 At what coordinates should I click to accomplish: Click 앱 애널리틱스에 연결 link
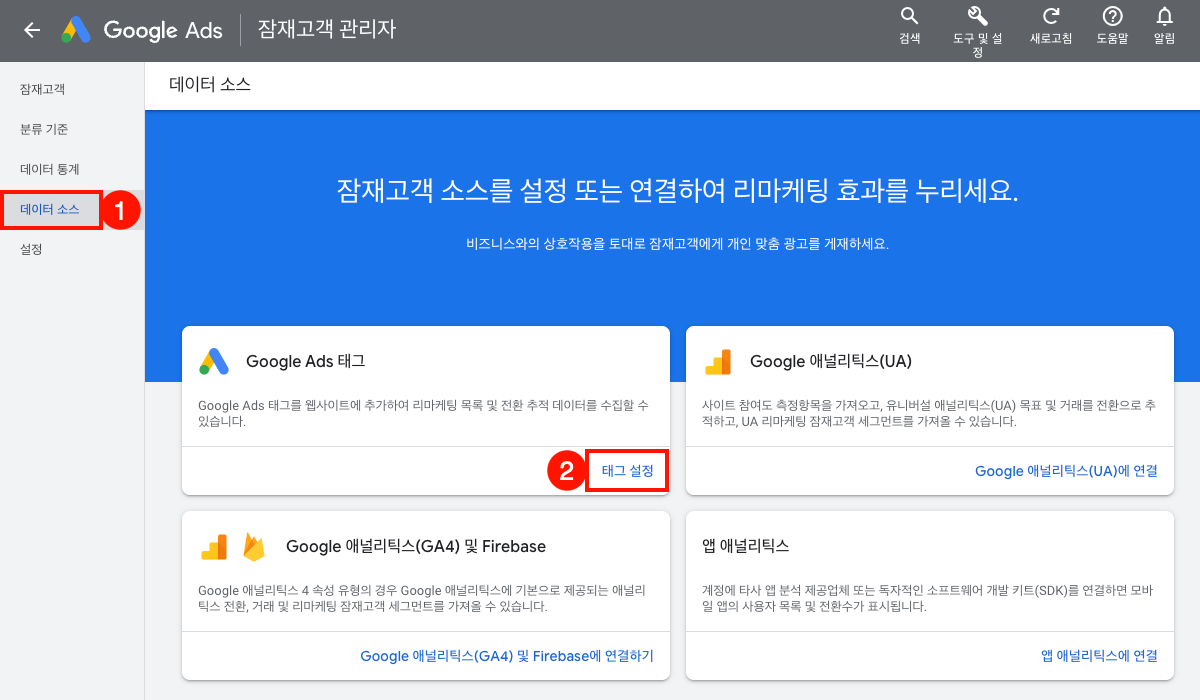tap(1099, 656)
